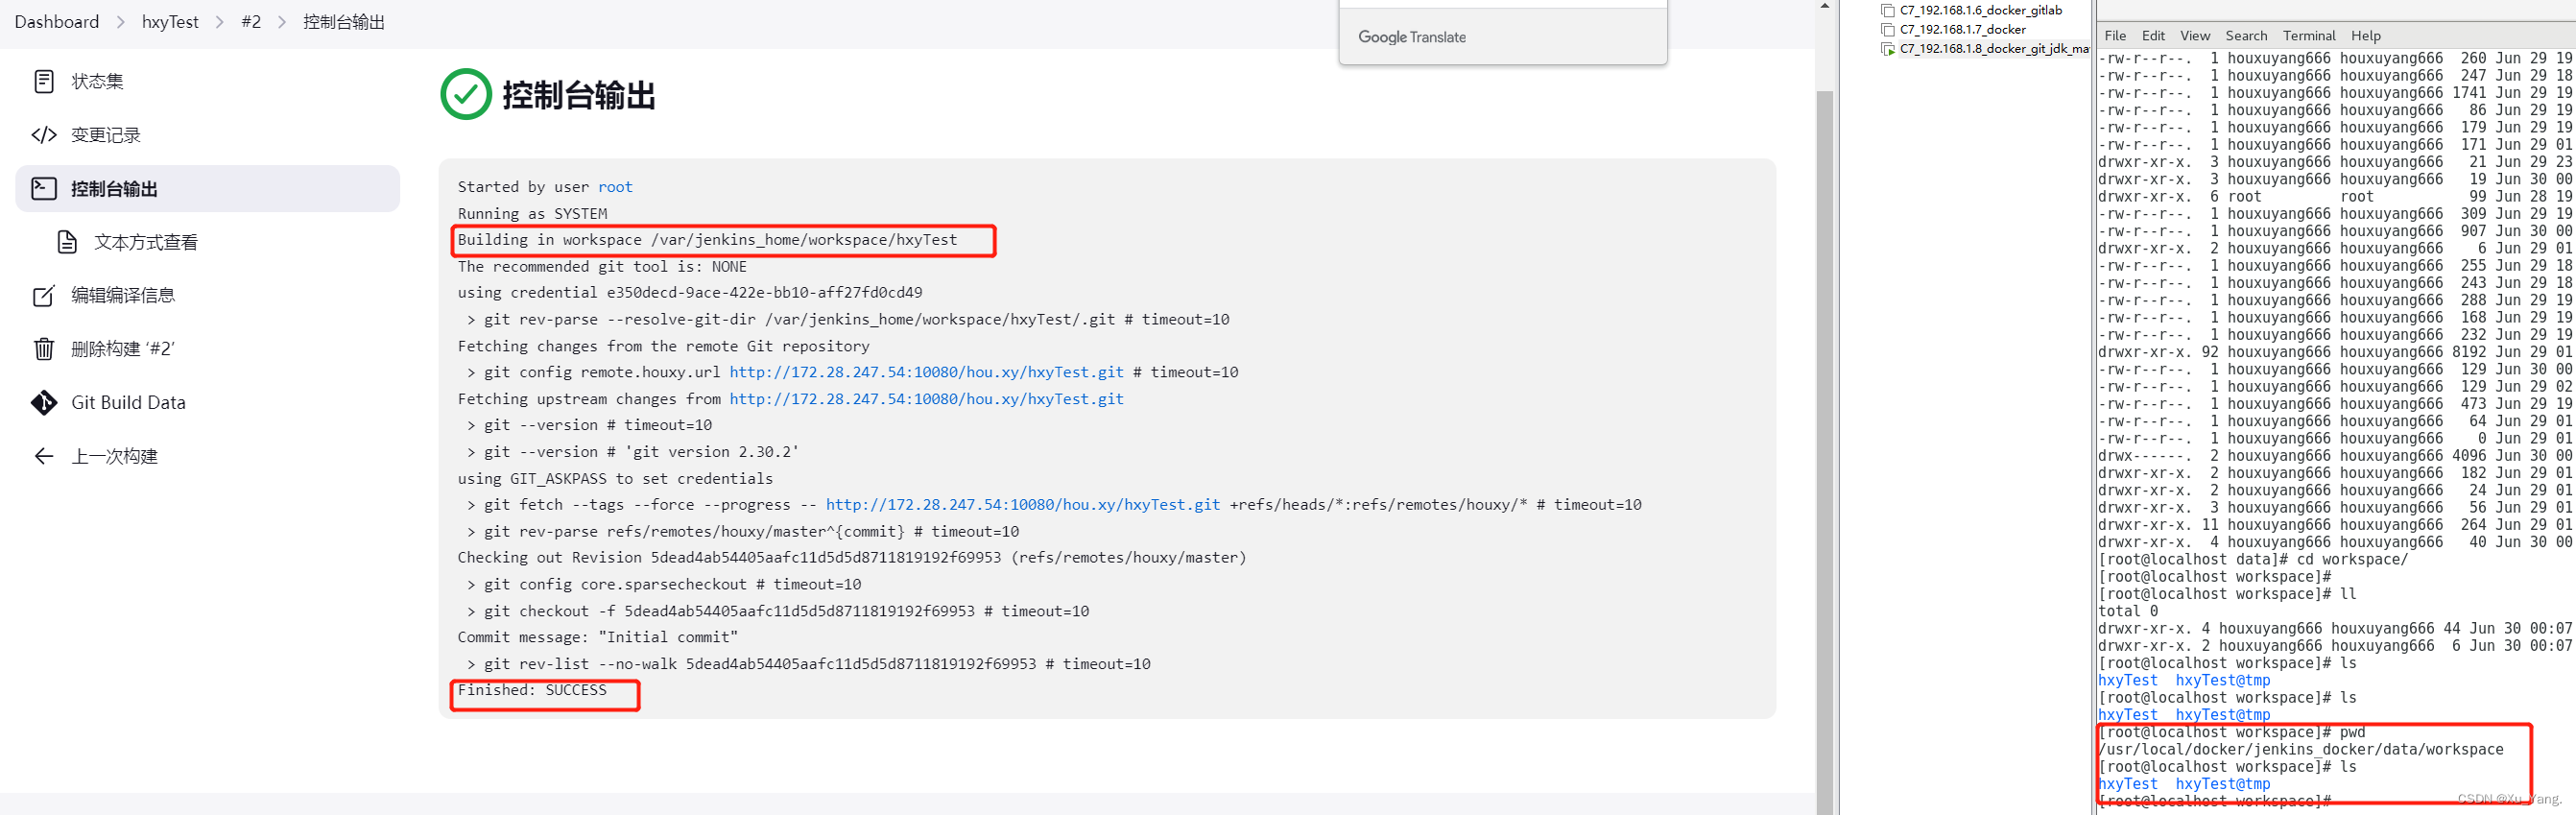Click 'Finished: SUCCESS' text
The image size is (2576, 815).
click(532, 690)
